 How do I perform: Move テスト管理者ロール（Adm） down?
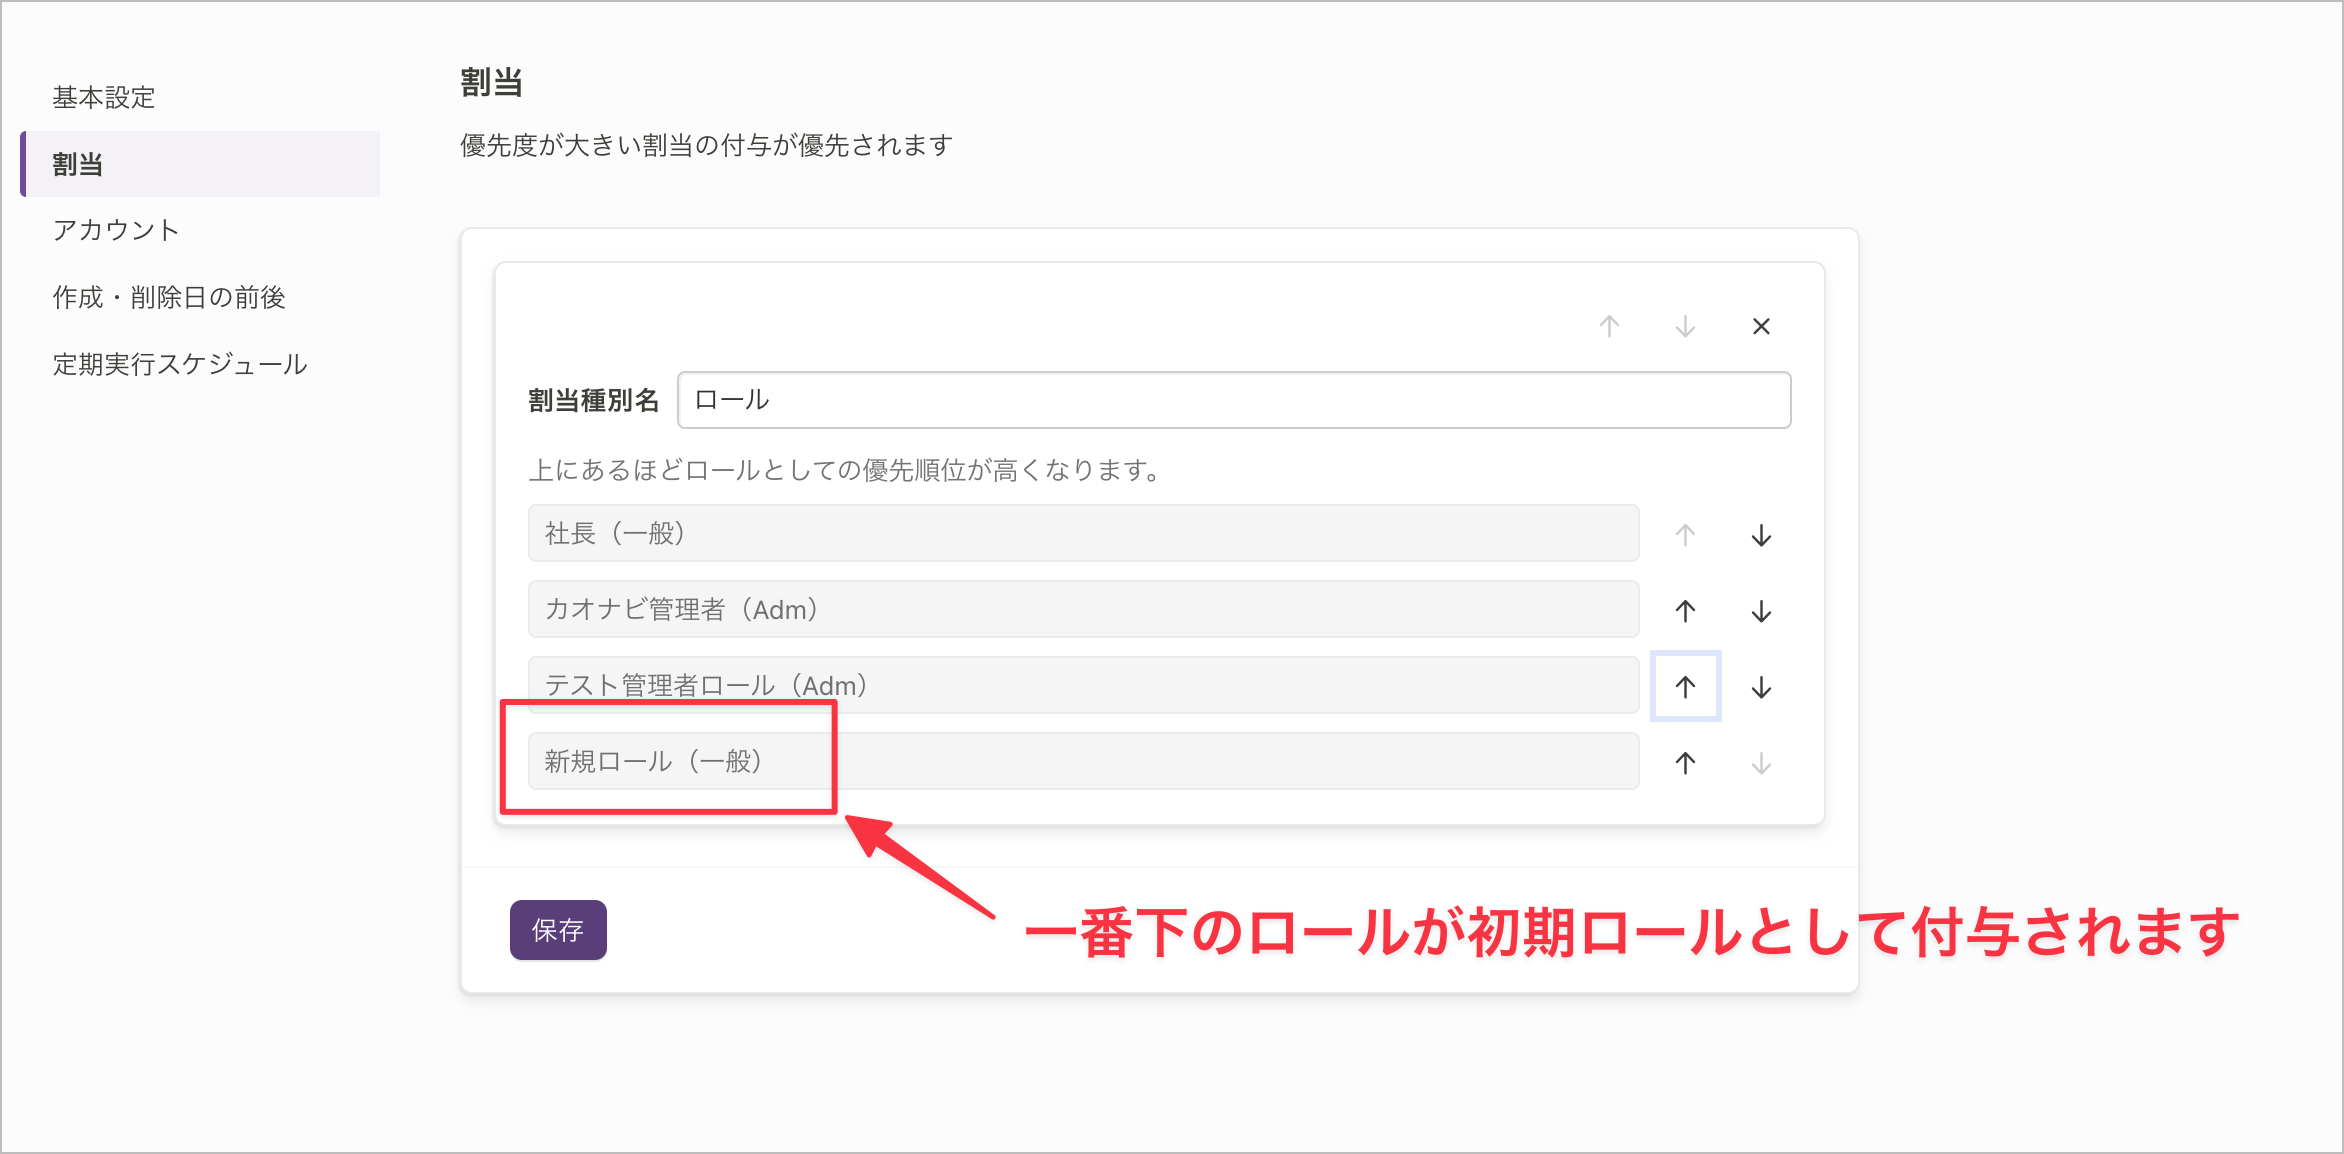(x=1761, y=687)
